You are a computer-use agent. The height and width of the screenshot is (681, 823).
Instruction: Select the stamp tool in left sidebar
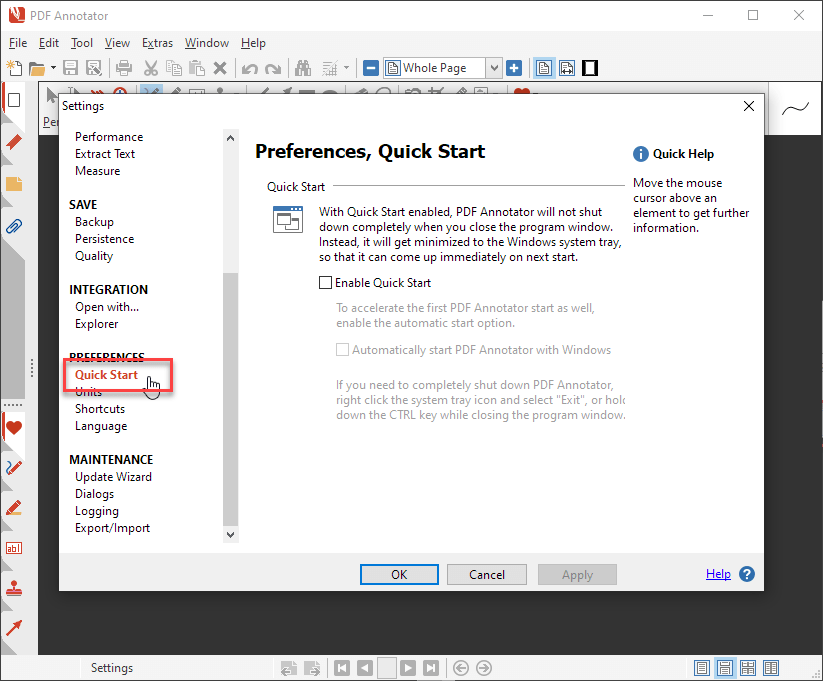coord(14,588)
